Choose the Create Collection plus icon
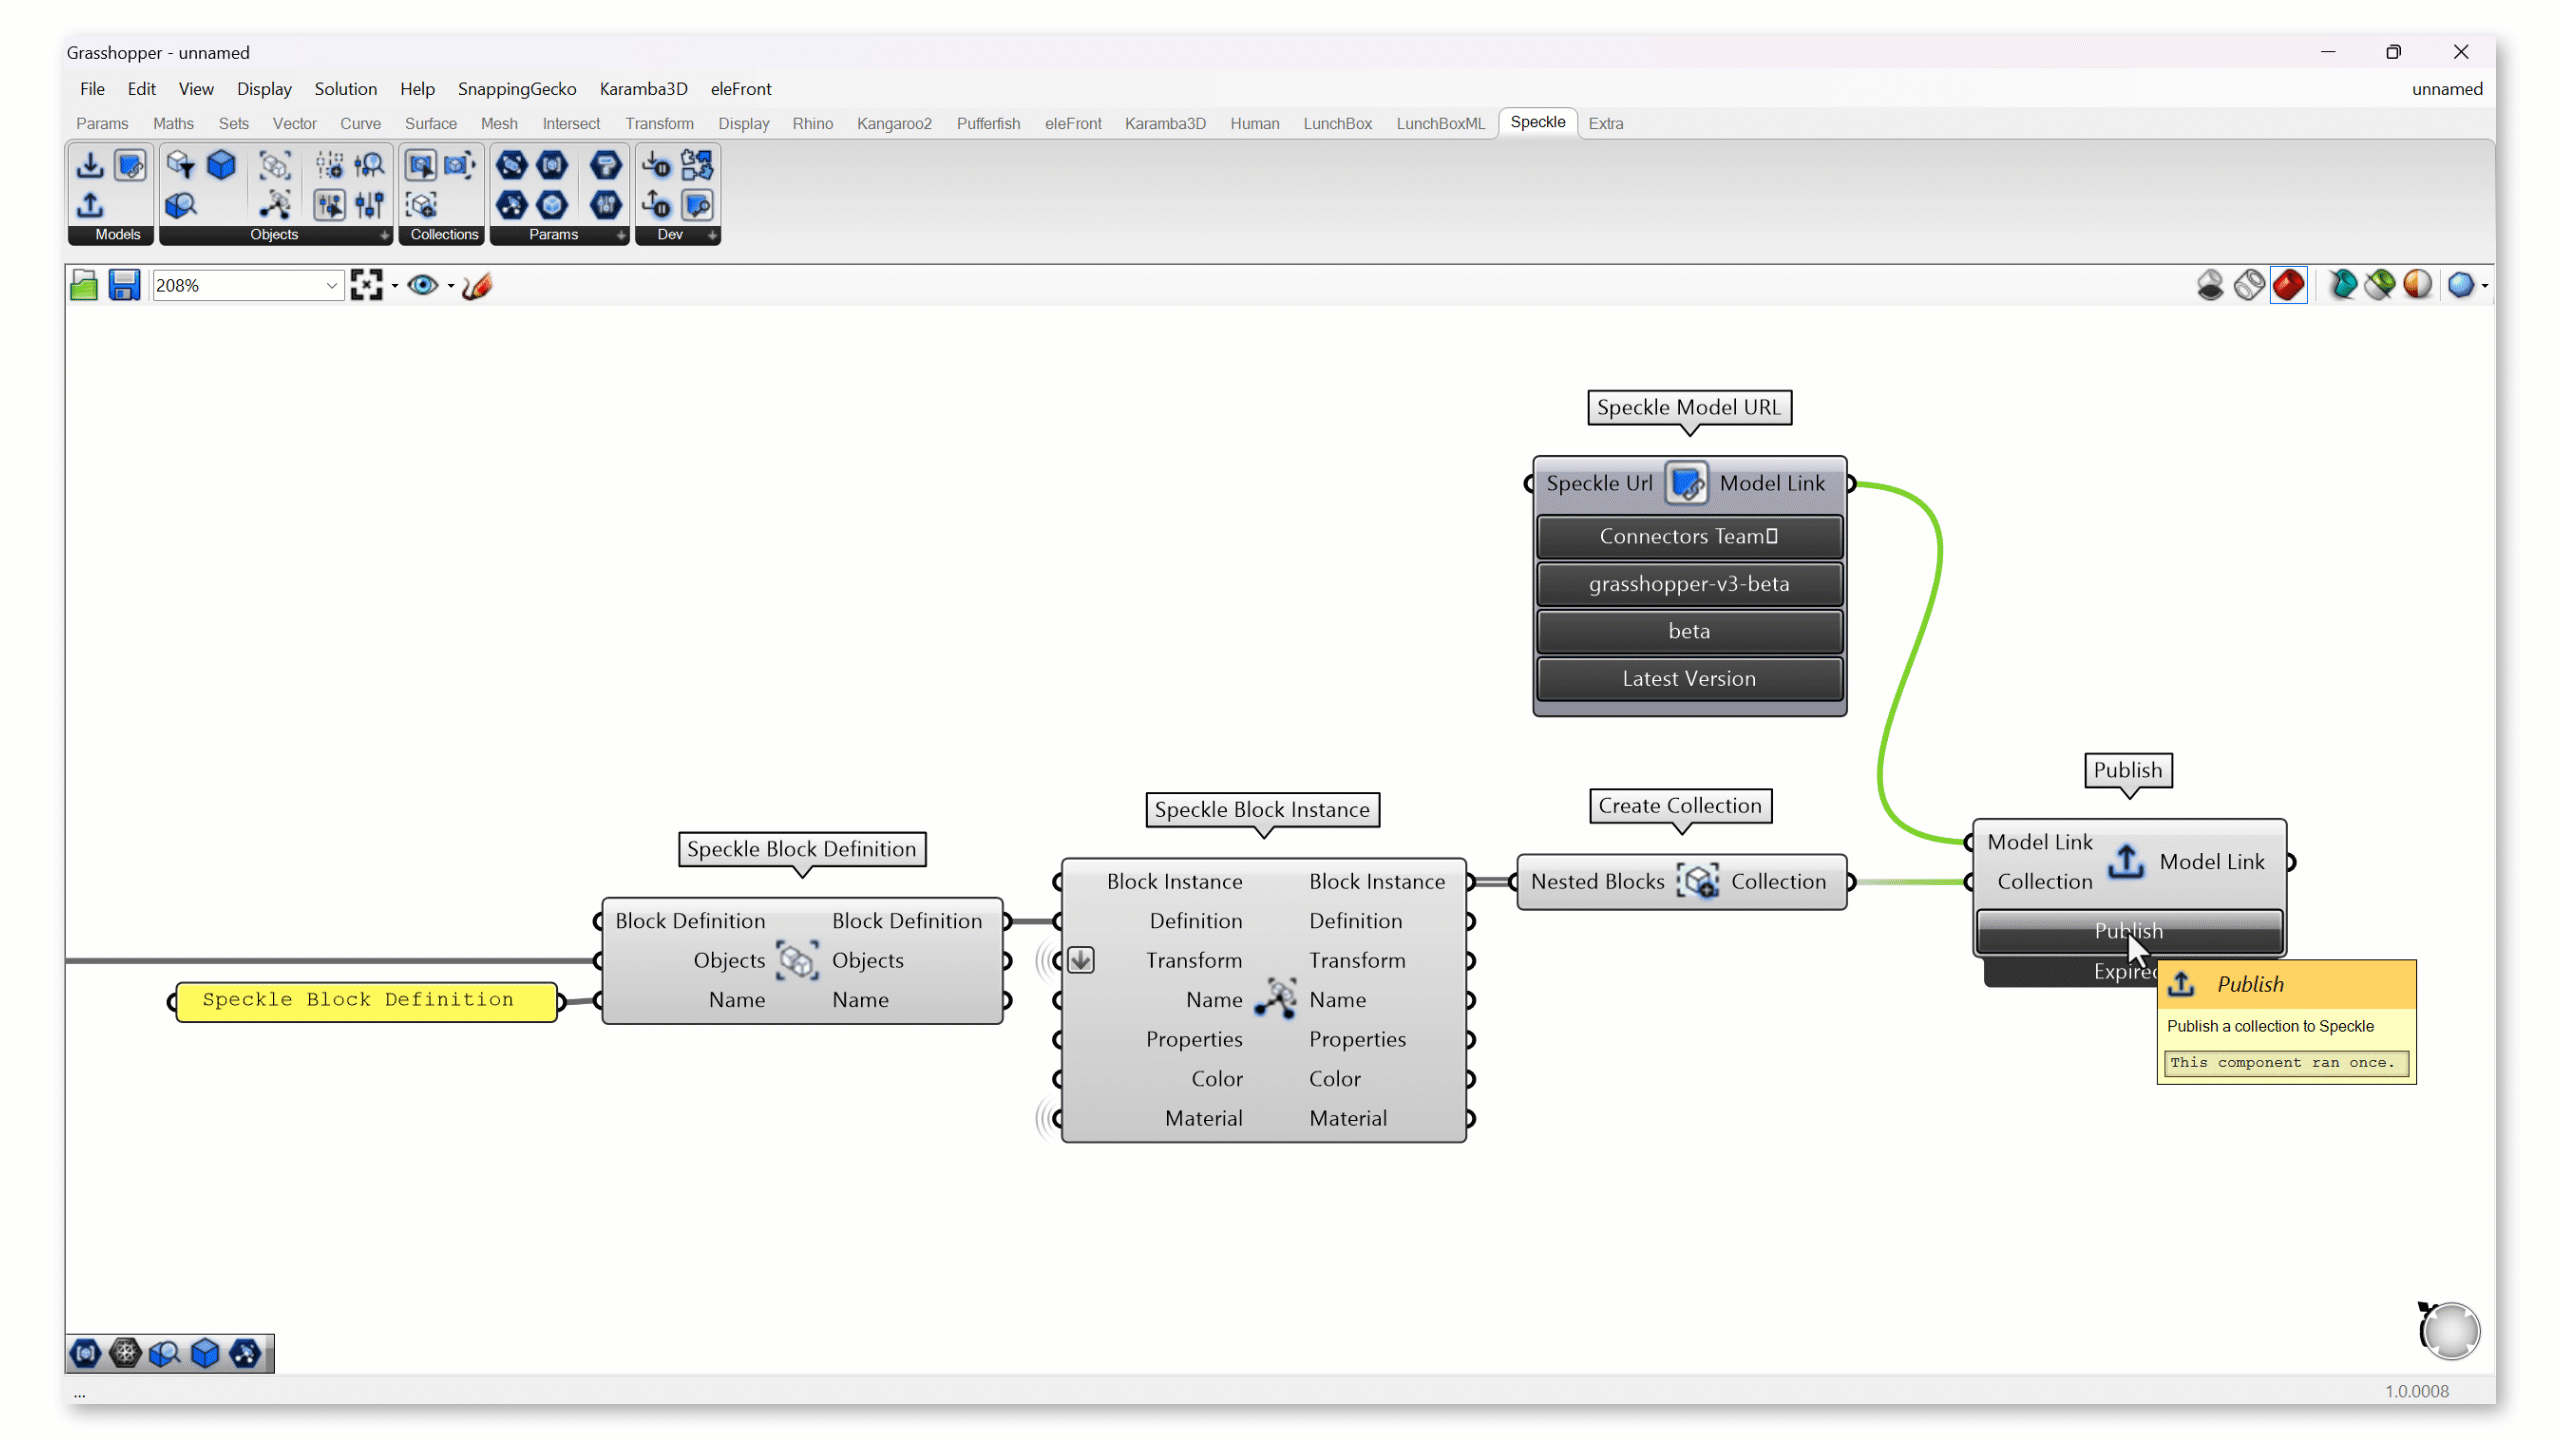This screenshot has height=1440, width=2560. point(421,205)
